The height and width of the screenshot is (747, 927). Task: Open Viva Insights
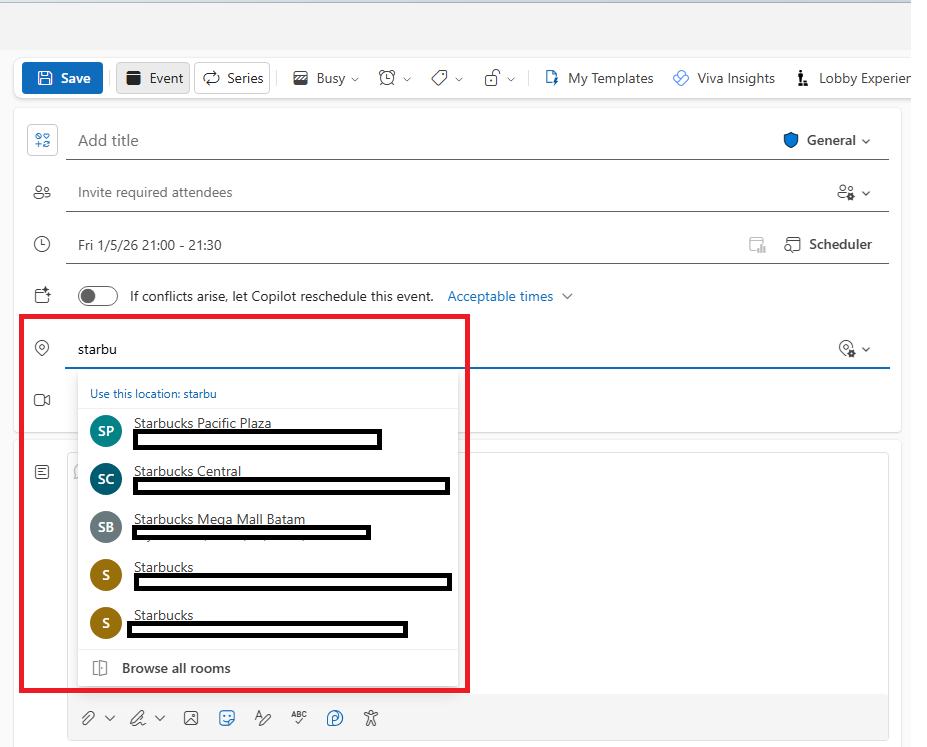pos(724,78)
